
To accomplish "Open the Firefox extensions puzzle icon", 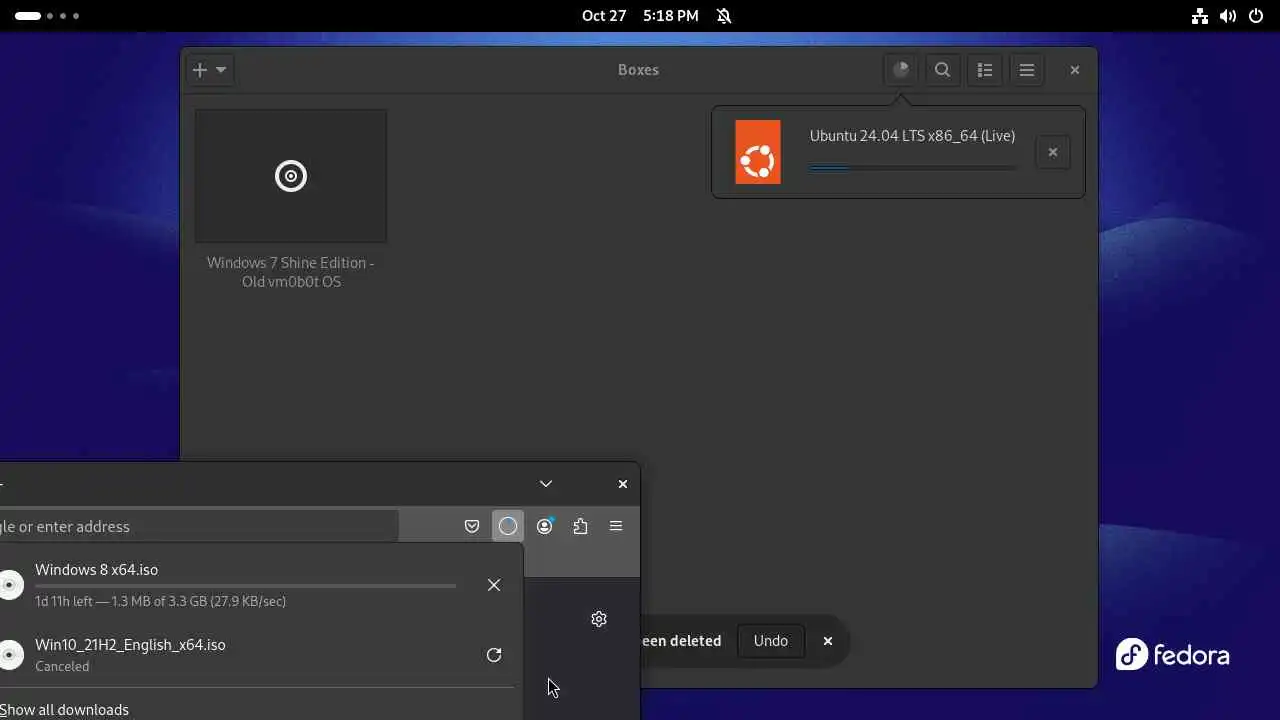I will [x=580, y=526].
